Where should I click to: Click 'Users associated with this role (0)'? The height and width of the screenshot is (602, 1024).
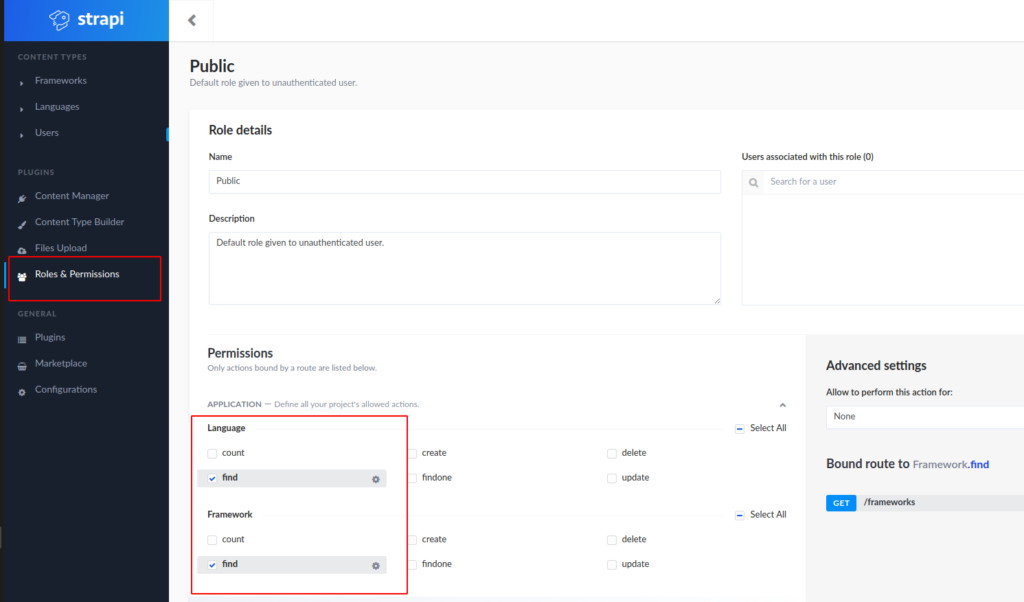point(807,157)
